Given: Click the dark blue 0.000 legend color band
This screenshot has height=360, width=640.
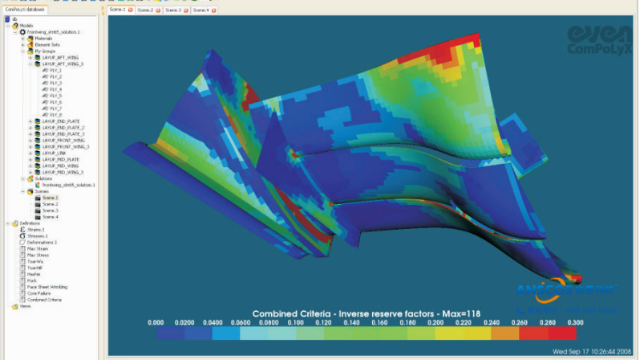Looking at the screenshot, I should (x=170, y=333).
